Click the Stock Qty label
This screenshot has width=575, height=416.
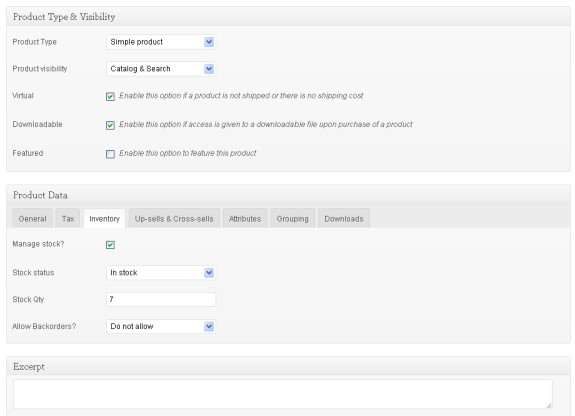(x=28, y=299)
